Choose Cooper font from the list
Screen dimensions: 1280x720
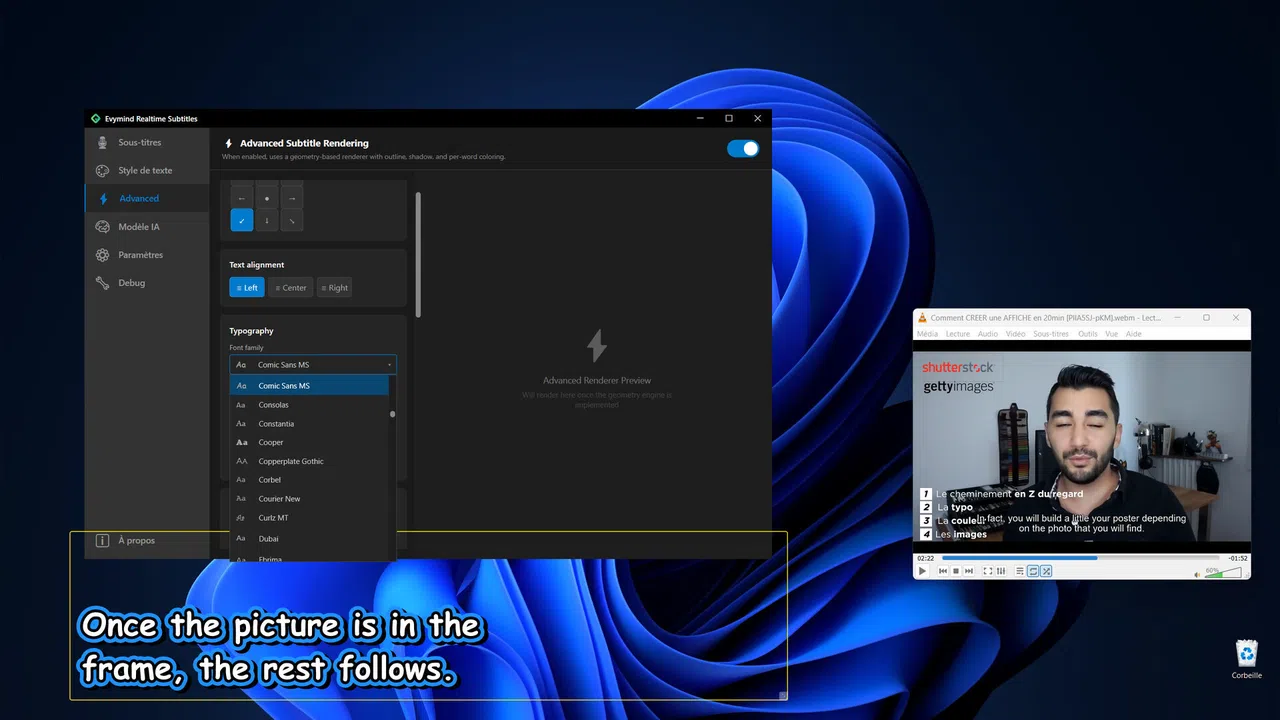click(x=309, y=442)
